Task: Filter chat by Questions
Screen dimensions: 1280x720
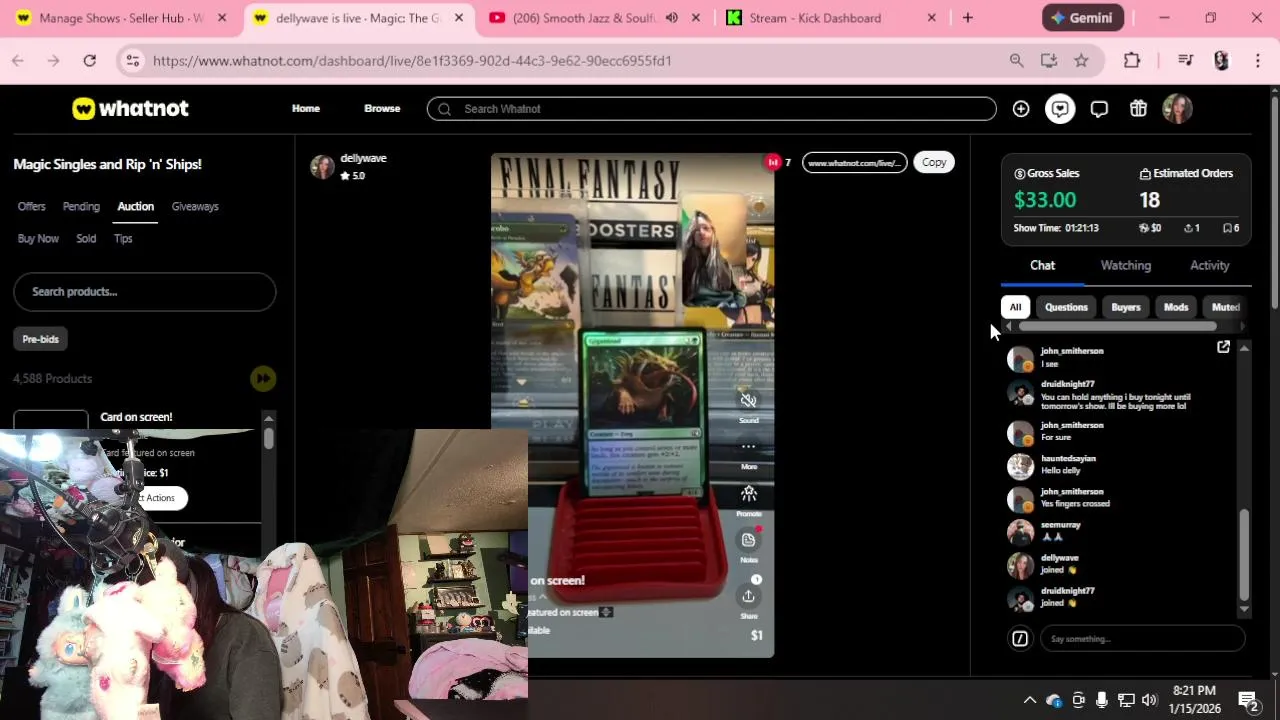Action: (x=1066, y=307)
